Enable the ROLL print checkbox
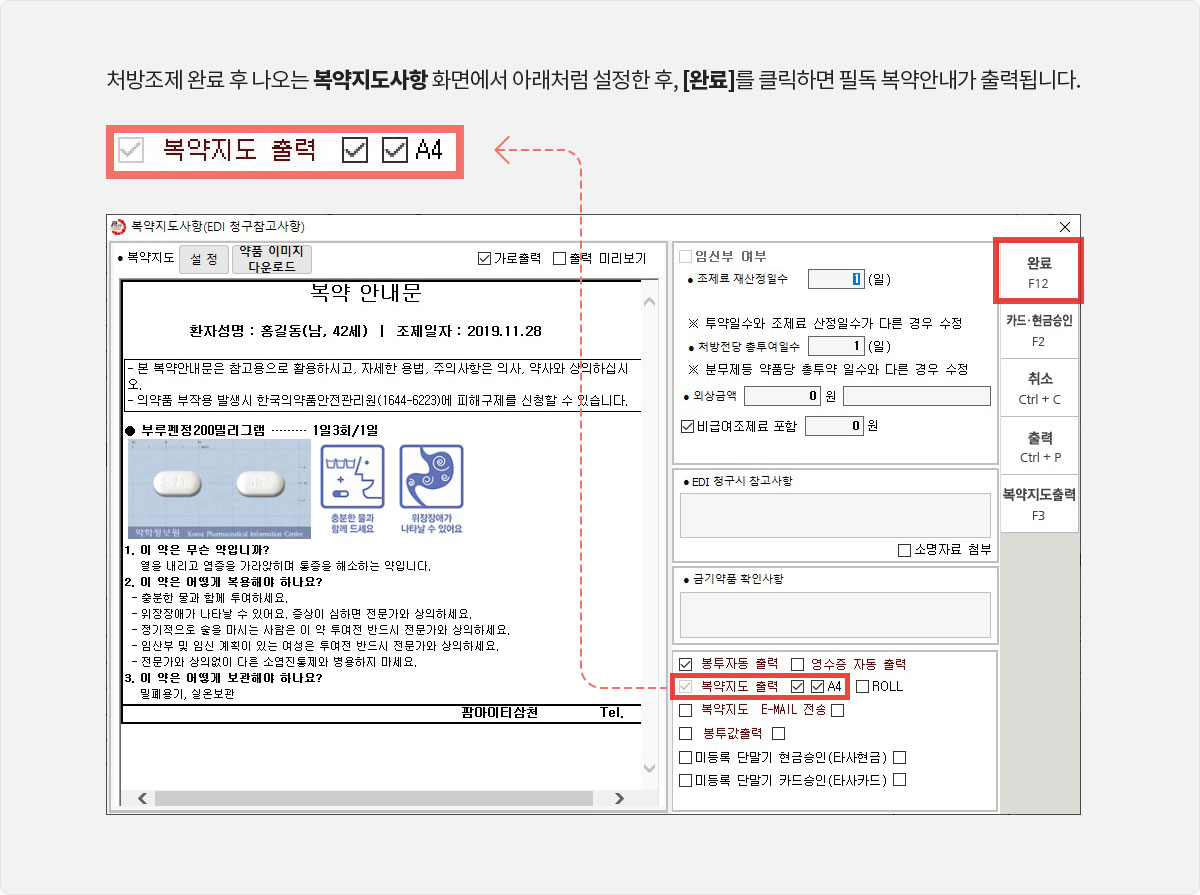This screenshot has width=1200, height=895. point(862,686)
